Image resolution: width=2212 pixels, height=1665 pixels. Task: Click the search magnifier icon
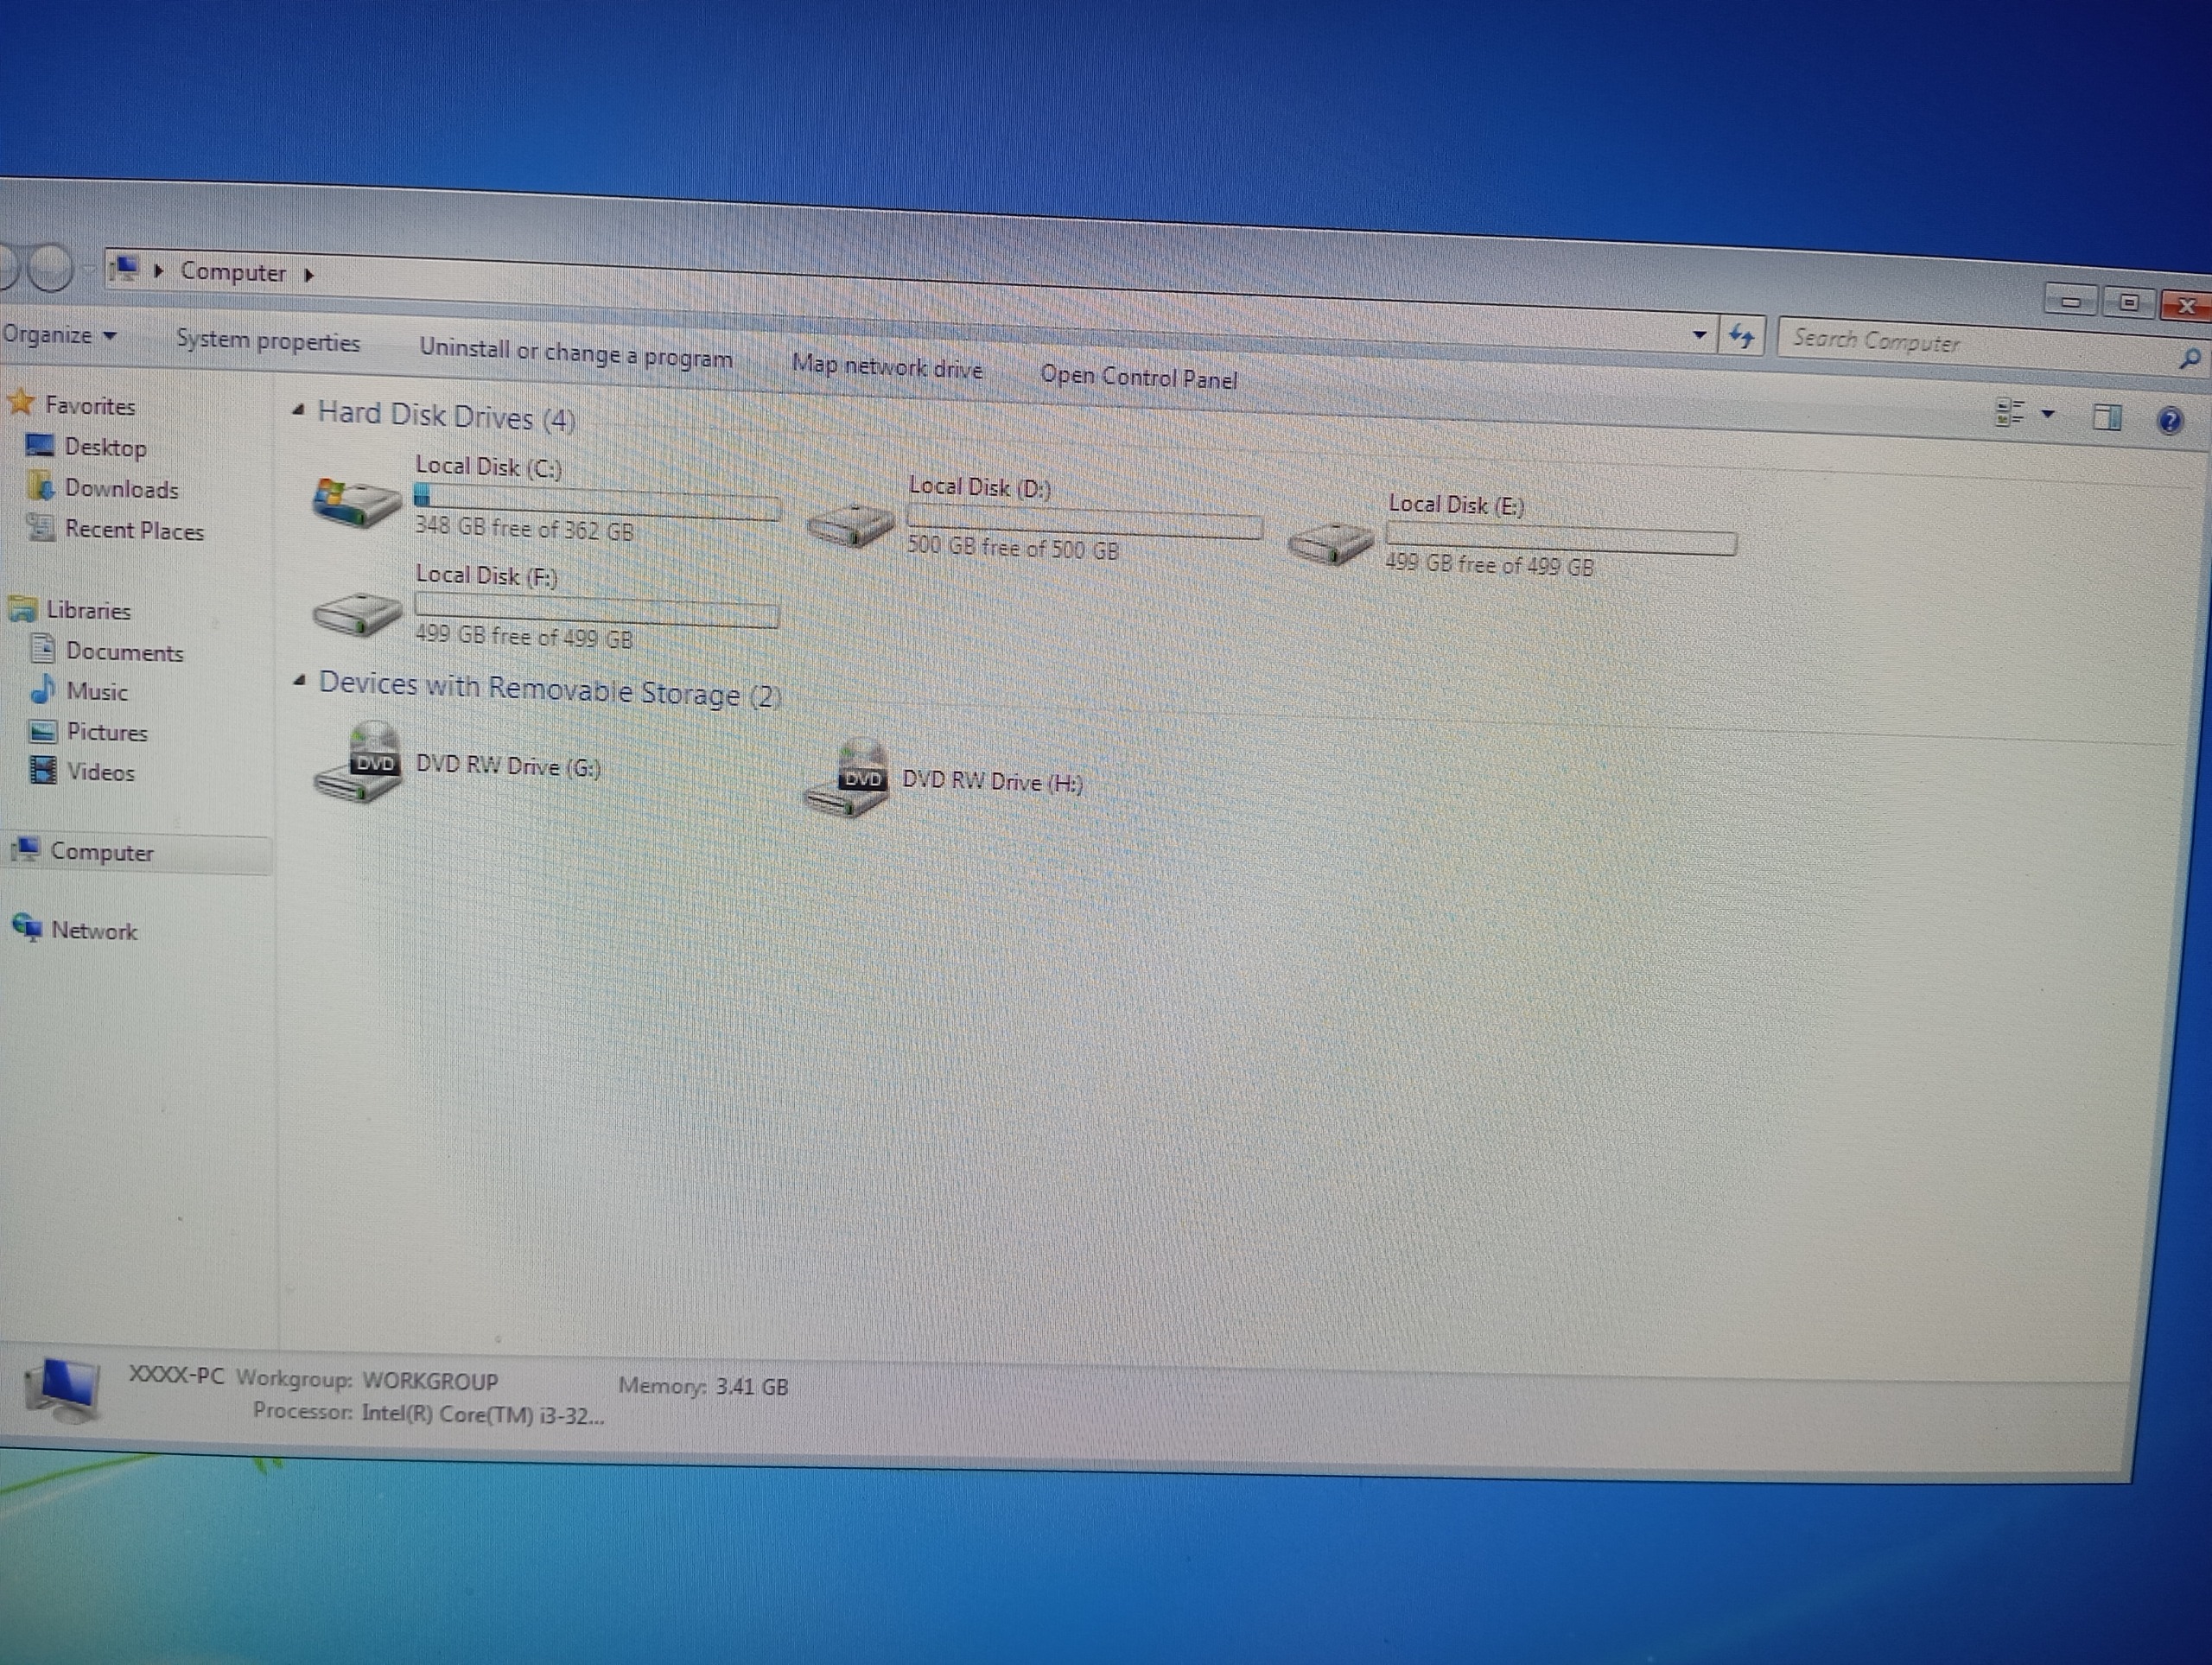pos(2189,358)
